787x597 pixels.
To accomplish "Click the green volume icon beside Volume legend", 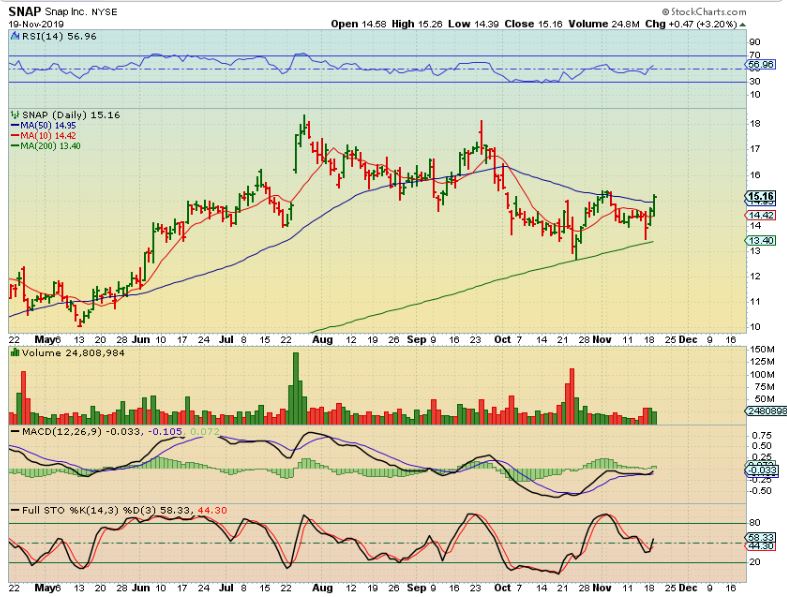I will (x=15, y=352).
